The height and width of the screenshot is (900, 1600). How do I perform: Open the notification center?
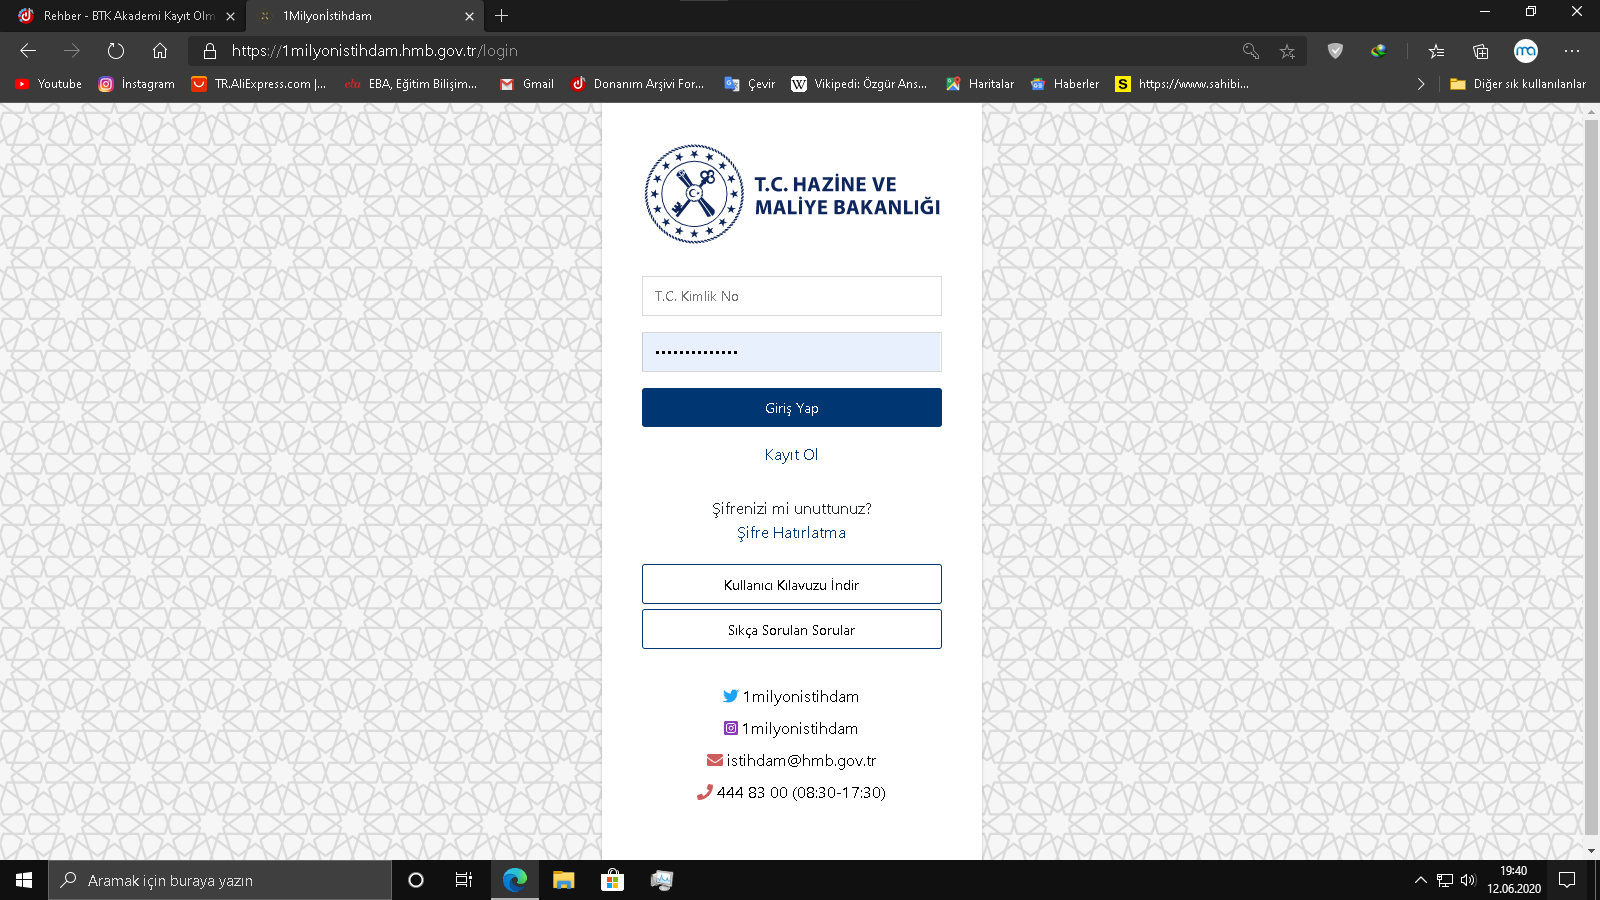[x=1567, y=880]
